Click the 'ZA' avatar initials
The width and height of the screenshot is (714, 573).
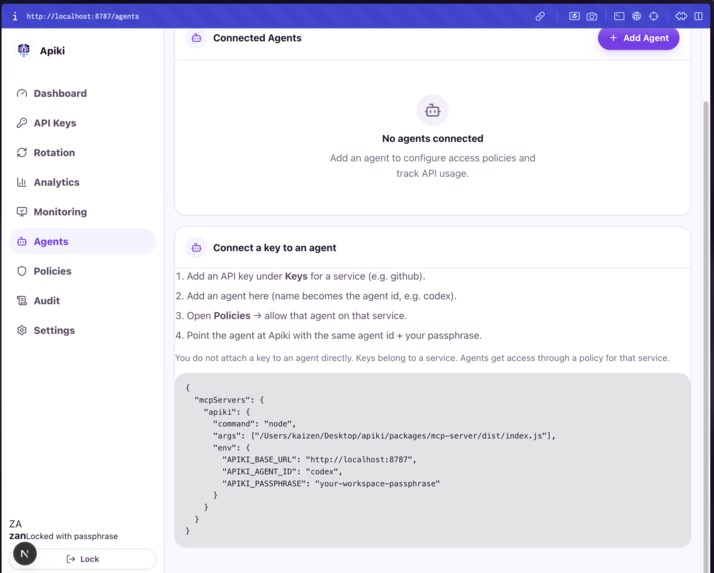(x=15, y=524)
